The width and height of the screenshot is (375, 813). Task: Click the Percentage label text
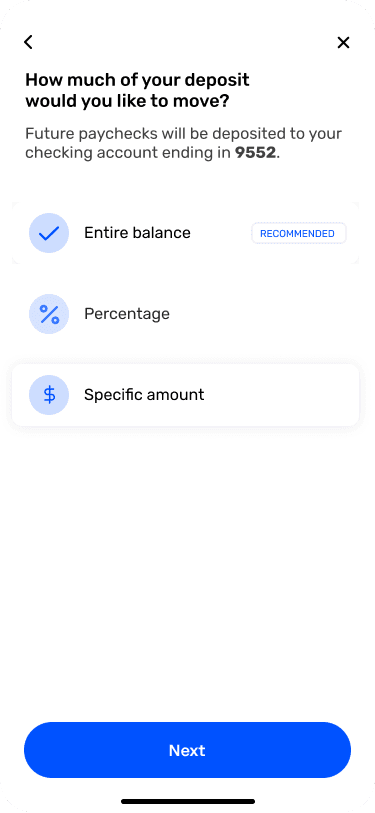[127, 314]
